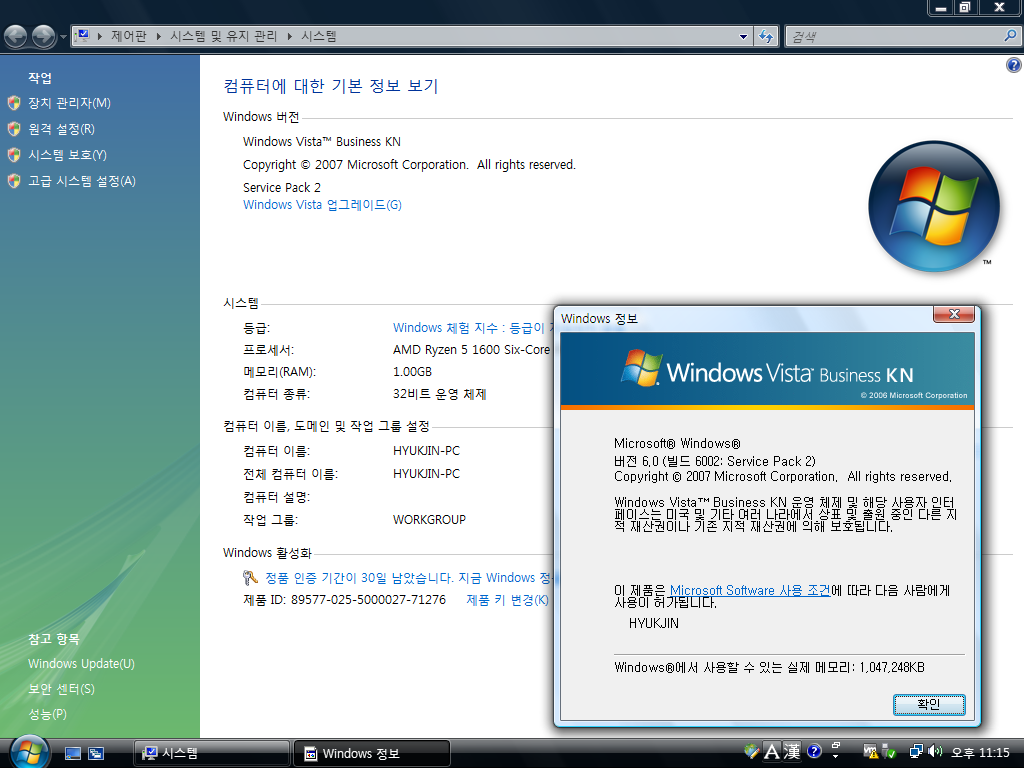This screenshot has height=768, width=1024.
Task: Click the clock showing 오후 11:15
Action: tap(980, 753)
